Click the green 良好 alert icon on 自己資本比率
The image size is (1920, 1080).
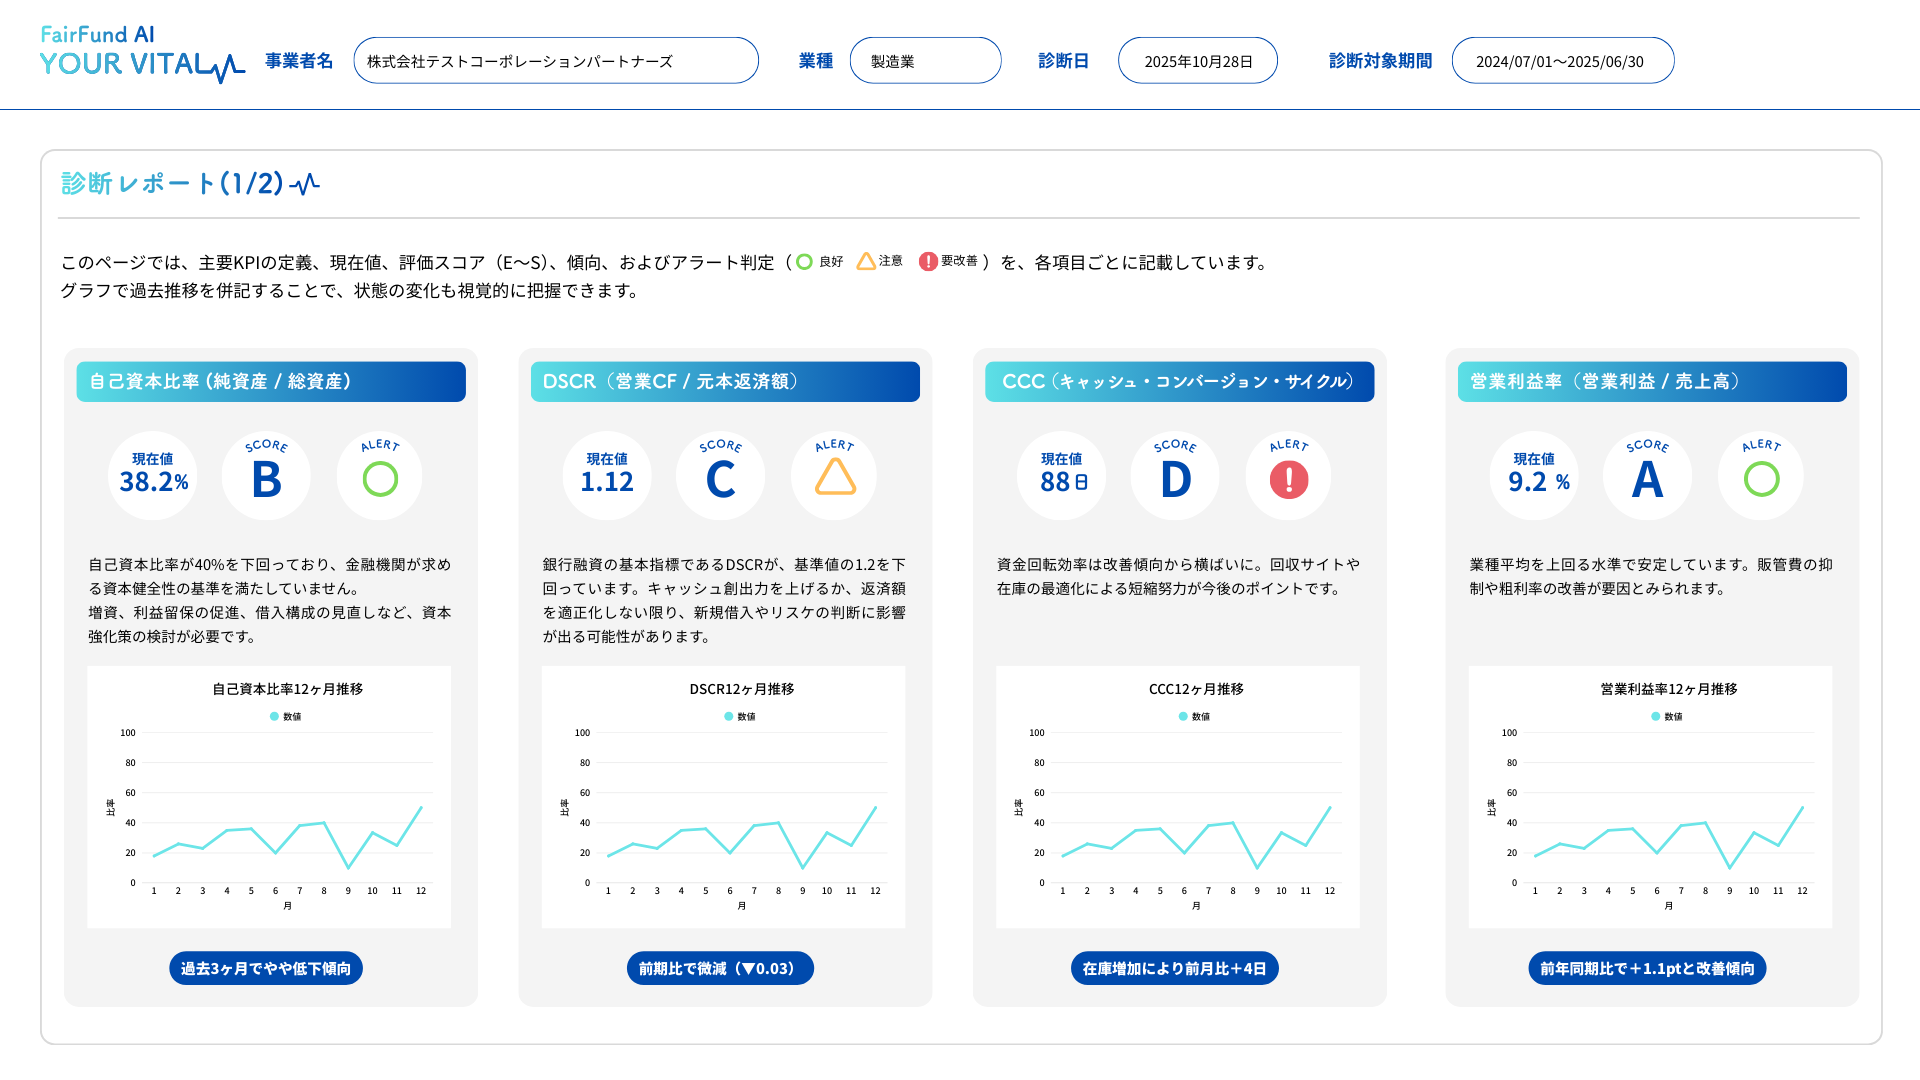tap(379, 476)
